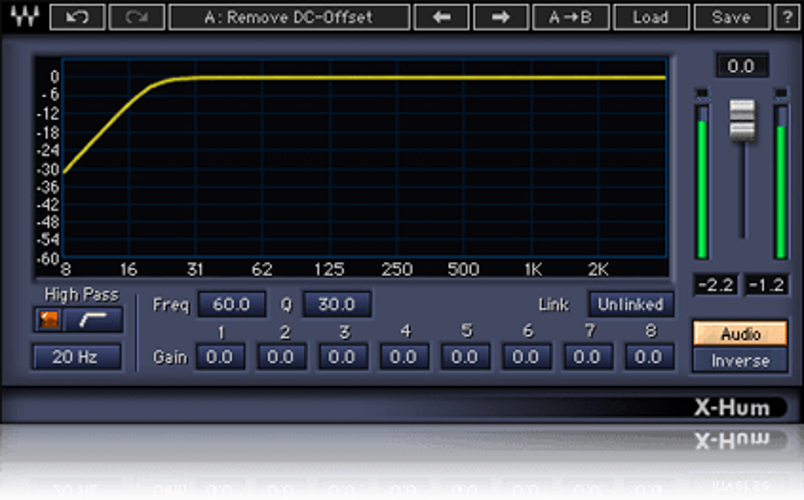Toggle the High Pass filter on/off
Image resolution: width=804 pixels, height=500 pixels.
click(x=49, y=320)
